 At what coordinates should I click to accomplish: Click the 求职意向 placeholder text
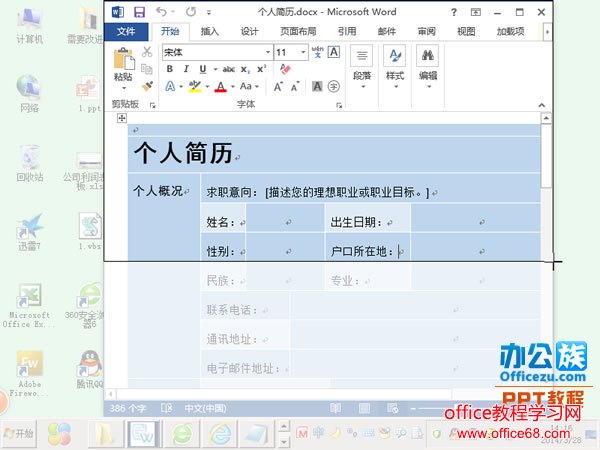(x=347, y=192)
